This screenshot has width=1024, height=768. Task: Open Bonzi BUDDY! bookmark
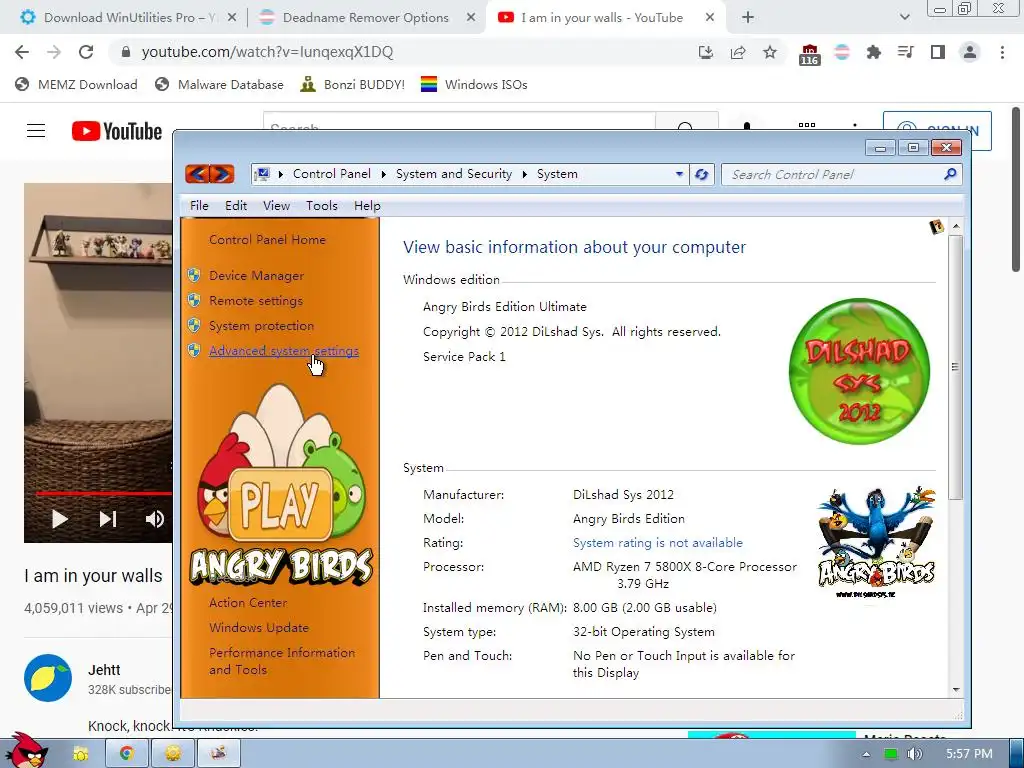coord(353,84)
